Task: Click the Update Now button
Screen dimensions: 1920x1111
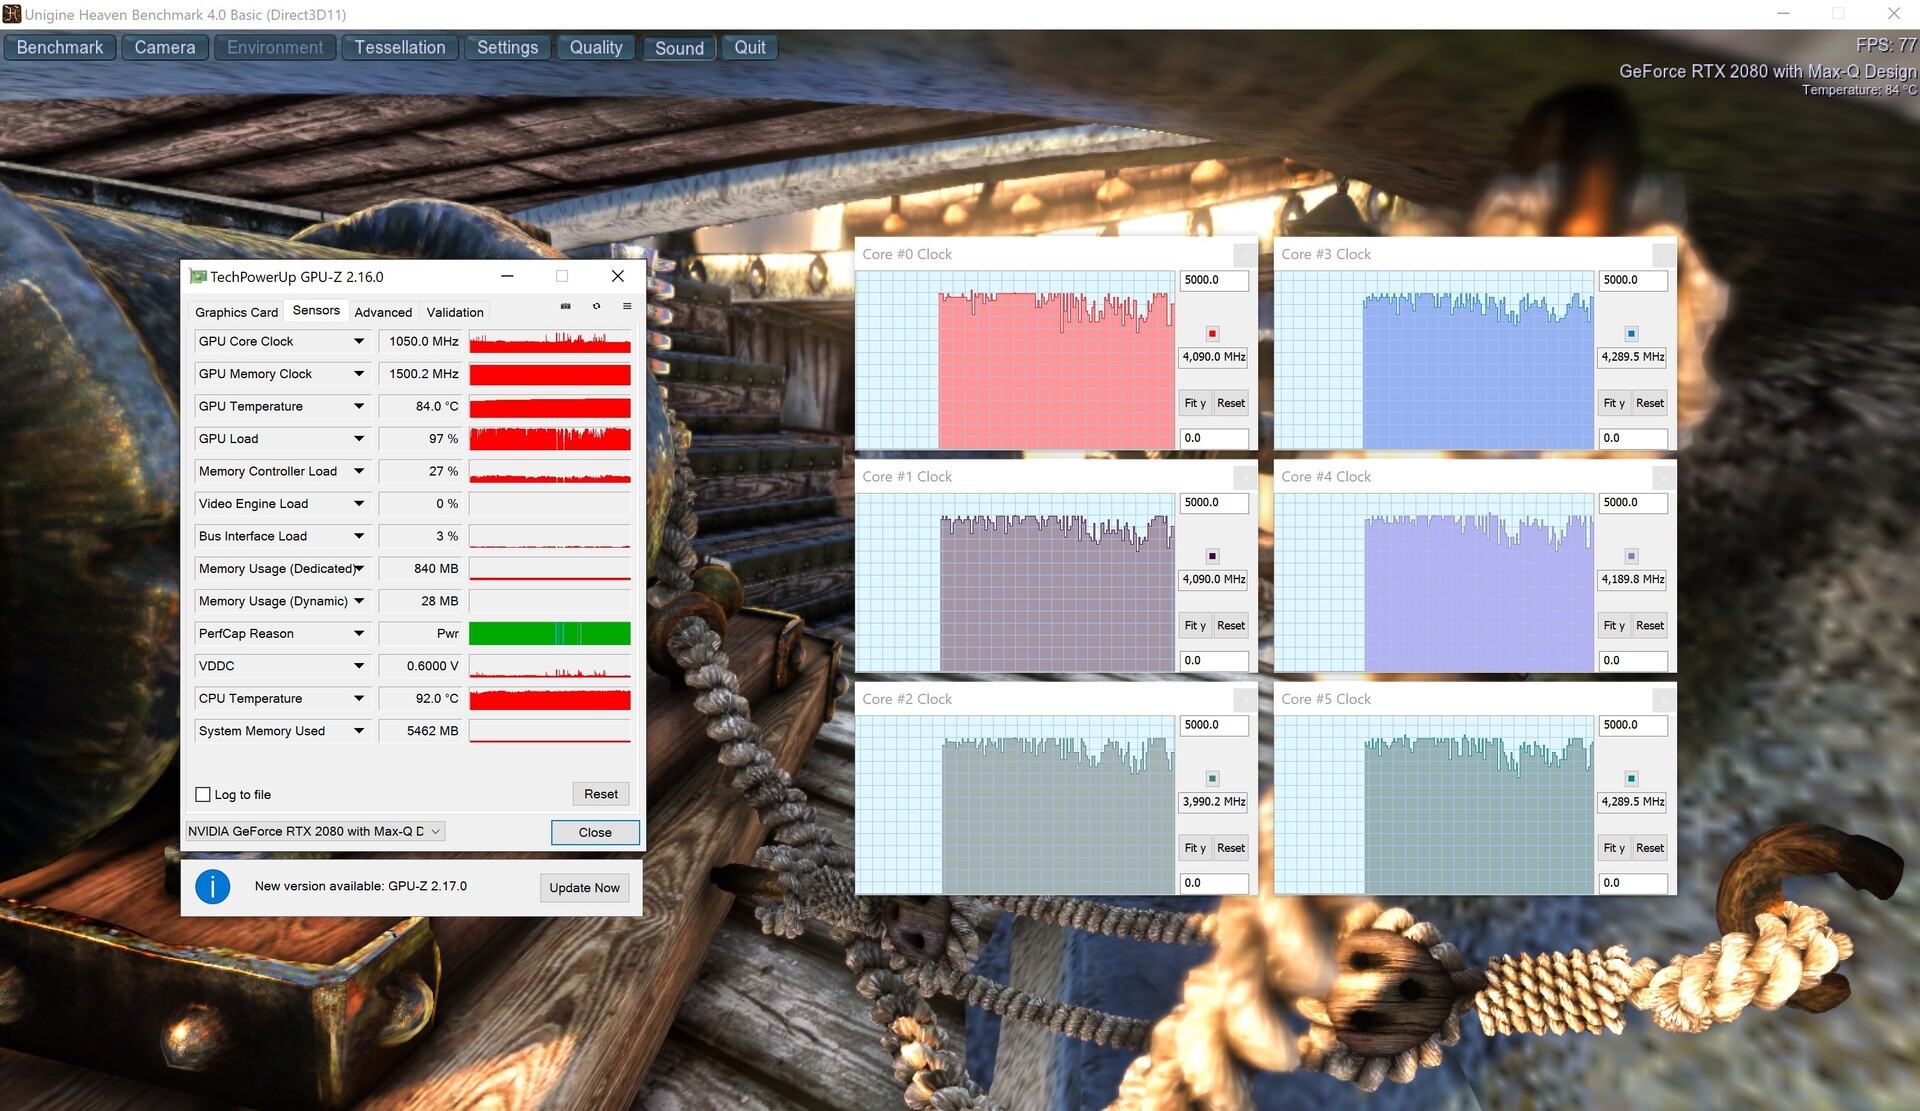Action: [584, 888]
